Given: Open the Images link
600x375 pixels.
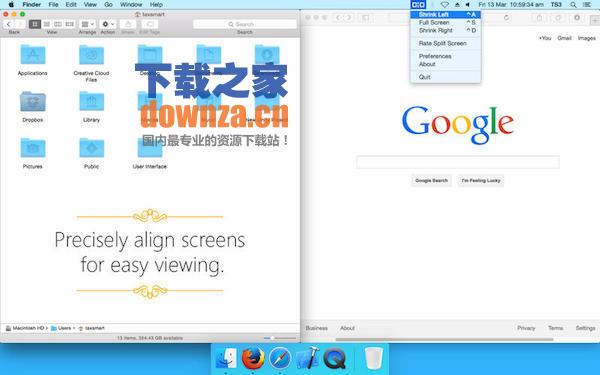Looking at the screenshot, I should coord(587,38).
